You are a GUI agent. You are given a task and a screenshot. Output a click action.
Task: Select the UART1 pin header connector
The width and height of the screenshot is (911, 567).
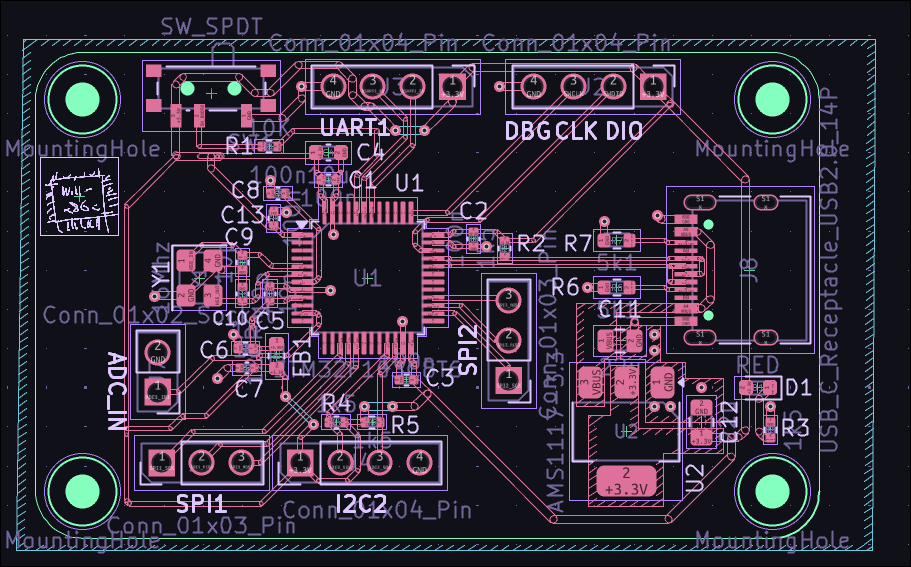click(370, 88)
